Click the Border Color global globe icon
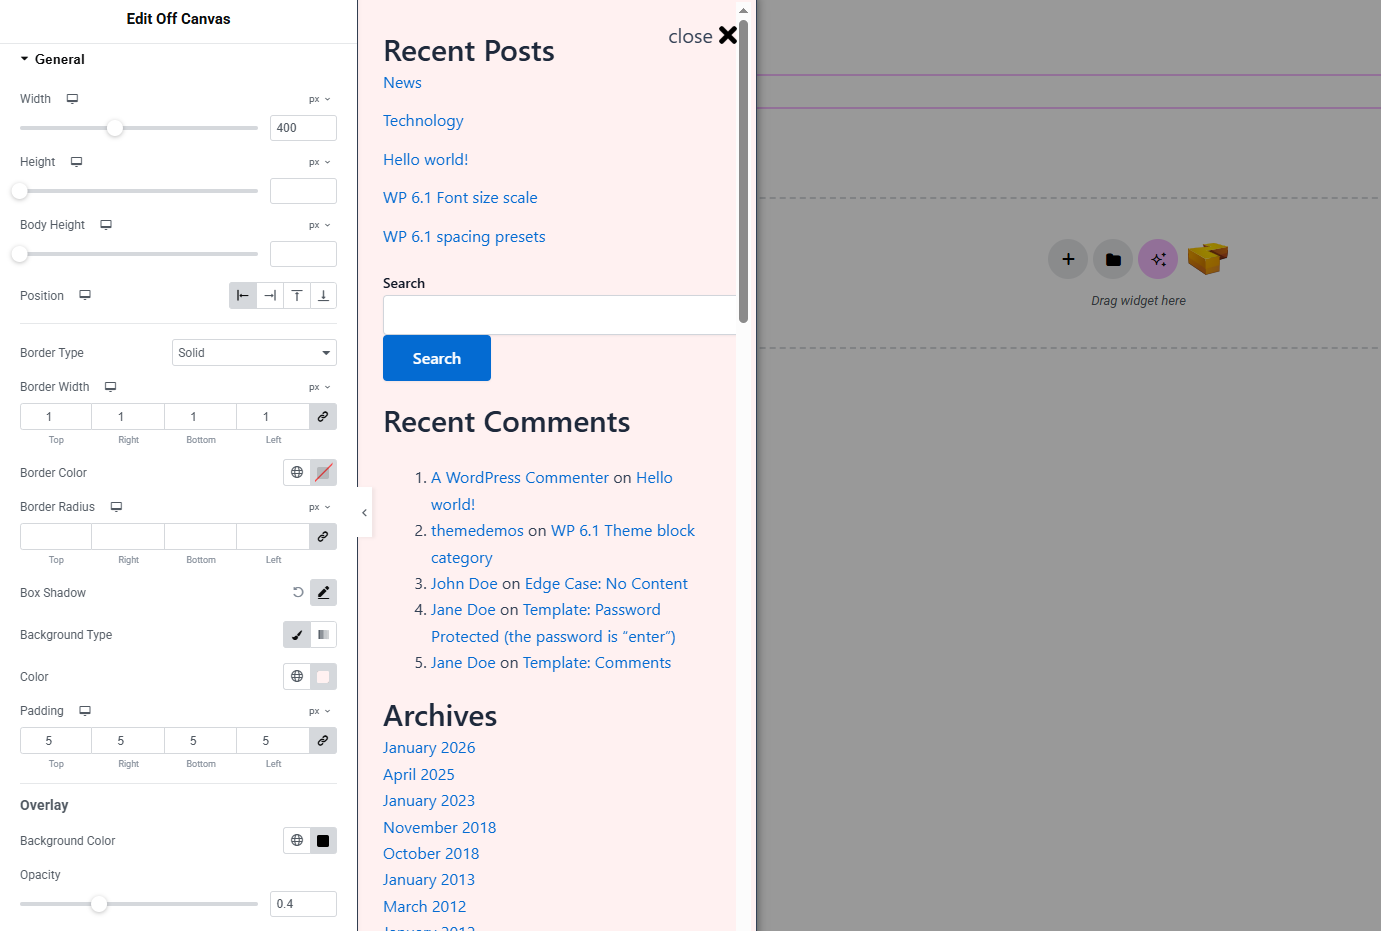The width and height of the screenshot is (1381, 931). (297, 473)
